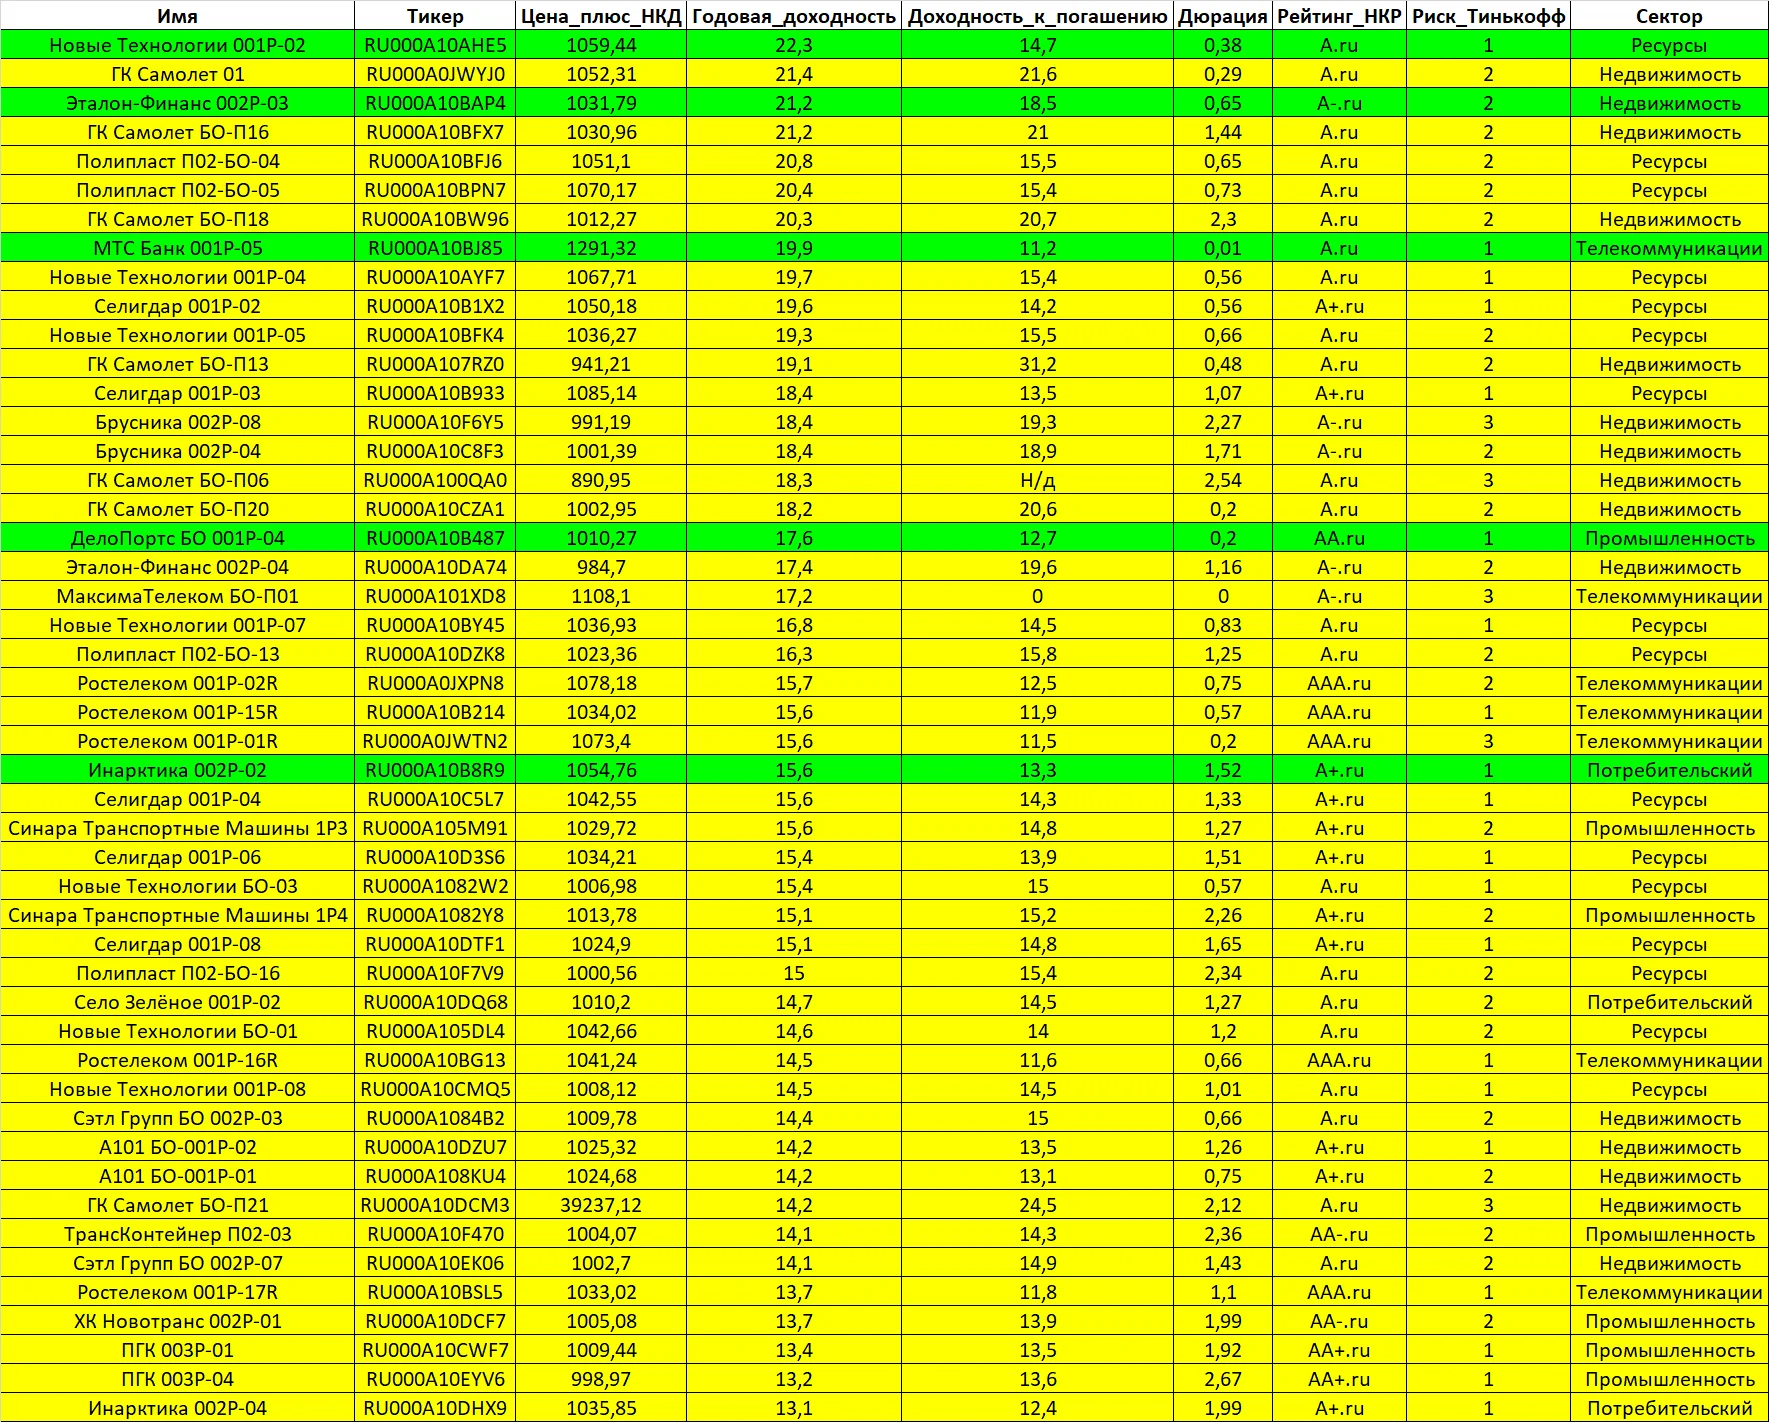Select the cell "Синара Транспортные Машины 1Р3"
Image resolution: width=1769 pixels, height=1422 pixels.
click(x=177, y=828)
